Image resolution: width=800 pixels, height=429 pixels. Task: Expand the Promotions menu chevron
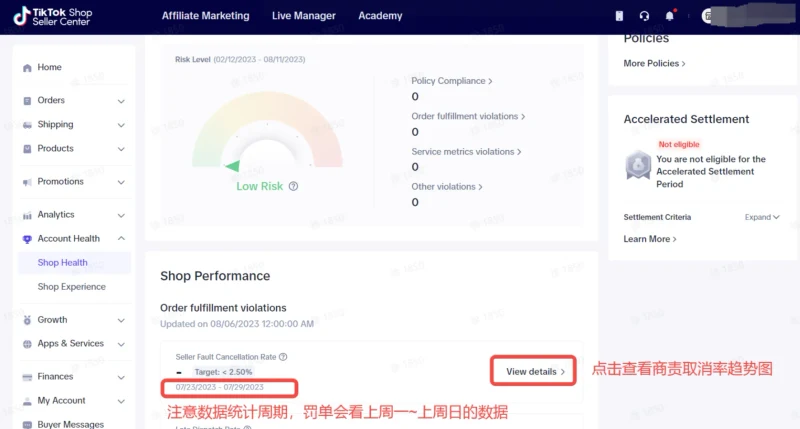(x=121, y=182)
